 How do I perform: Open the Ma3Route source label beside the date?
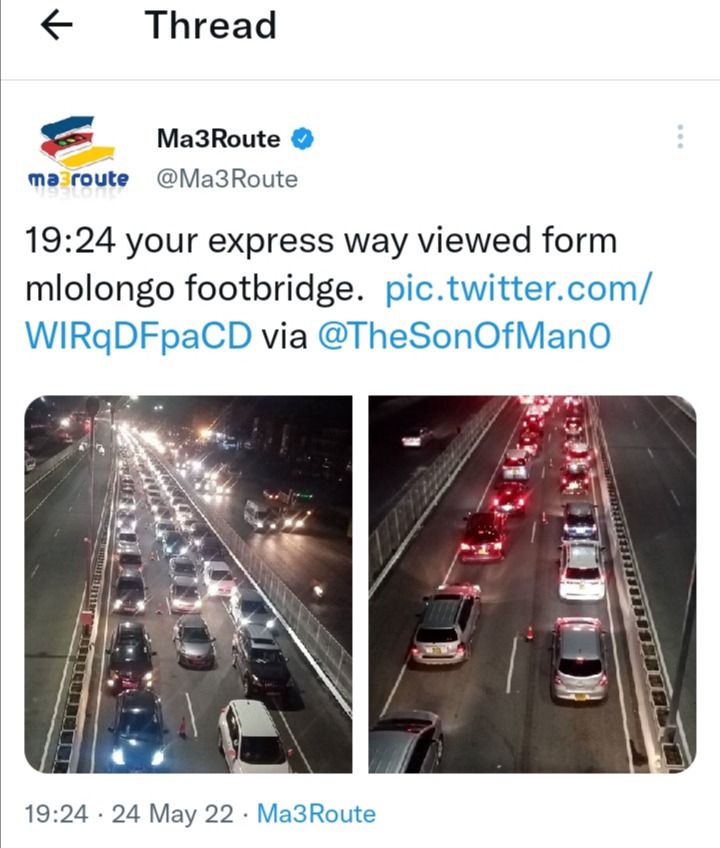point(316,814)
